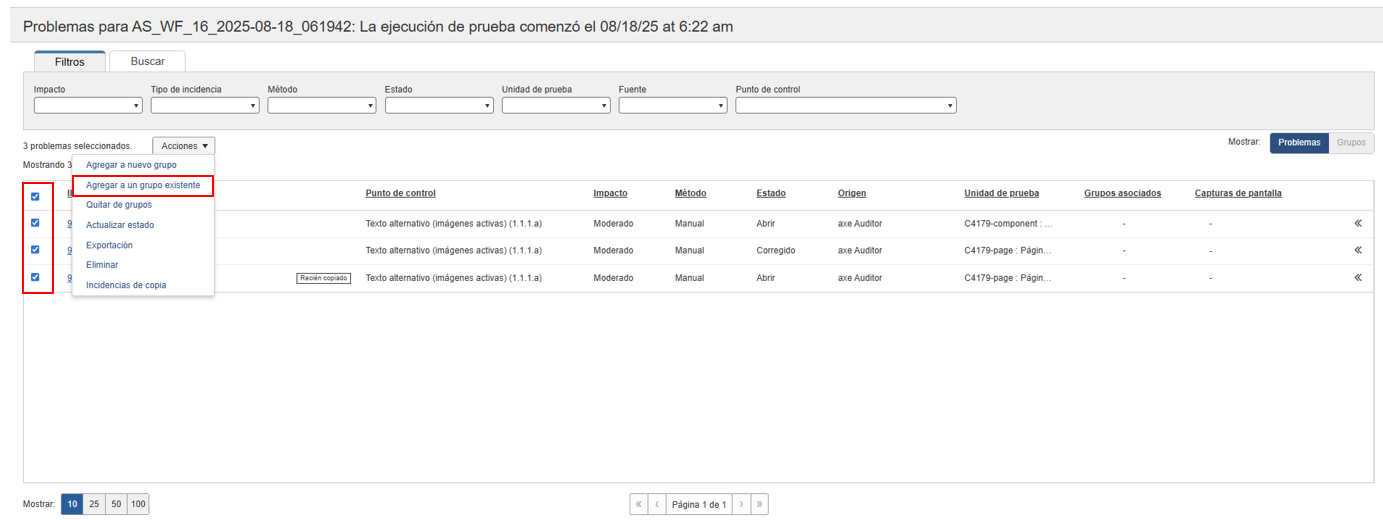This screenshot has height=520, width=1383.
Task: Open the Estado filter dropdown
Action: (439, 105)
